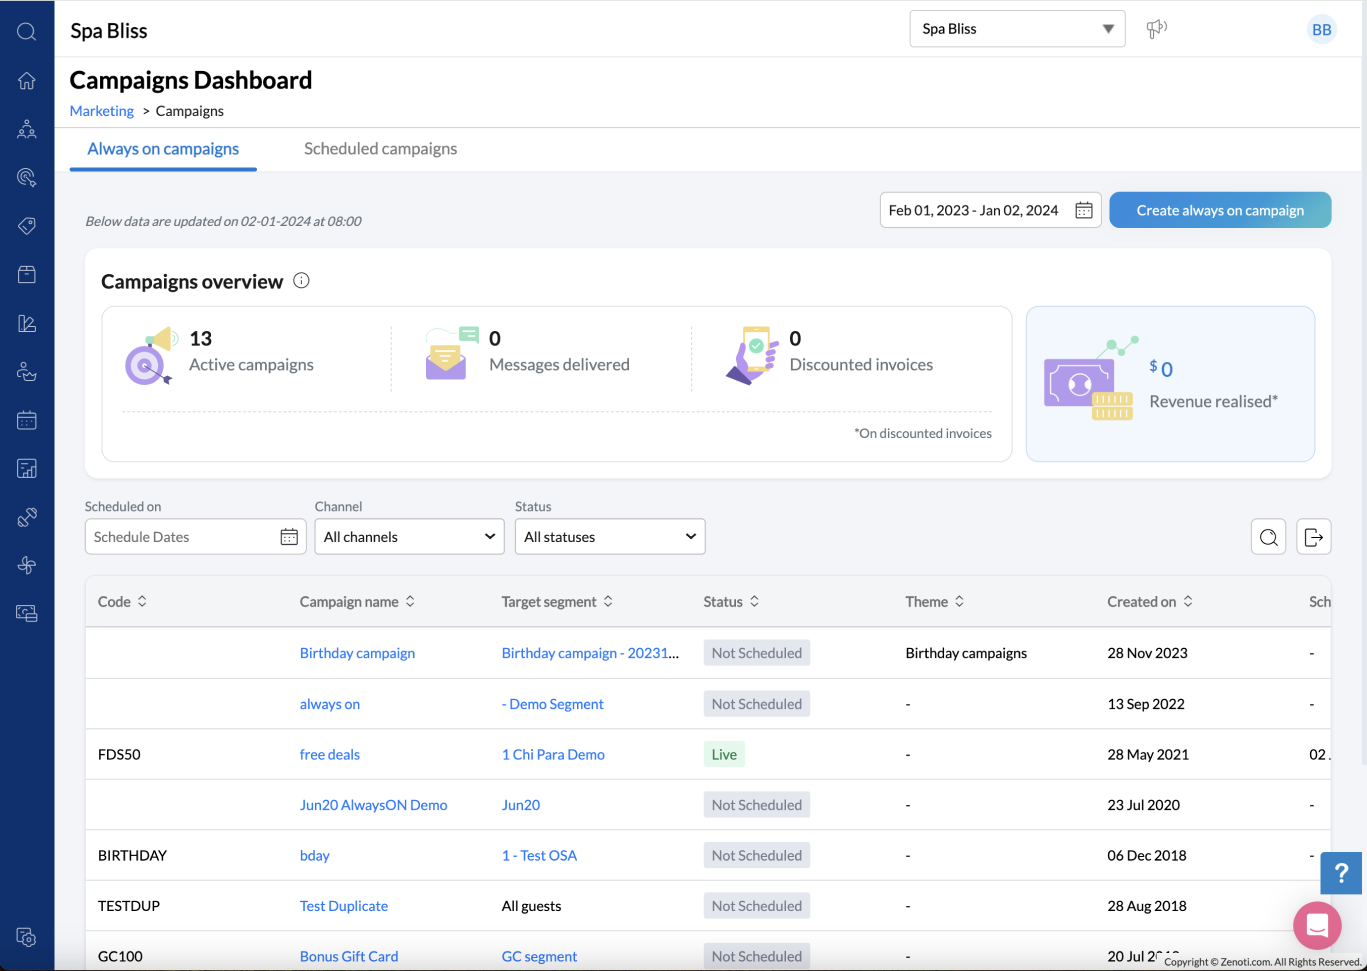The height and width of the screenshot is (971, 1367).
Task: Open the help question mark icon
Action: (1341, 873)
